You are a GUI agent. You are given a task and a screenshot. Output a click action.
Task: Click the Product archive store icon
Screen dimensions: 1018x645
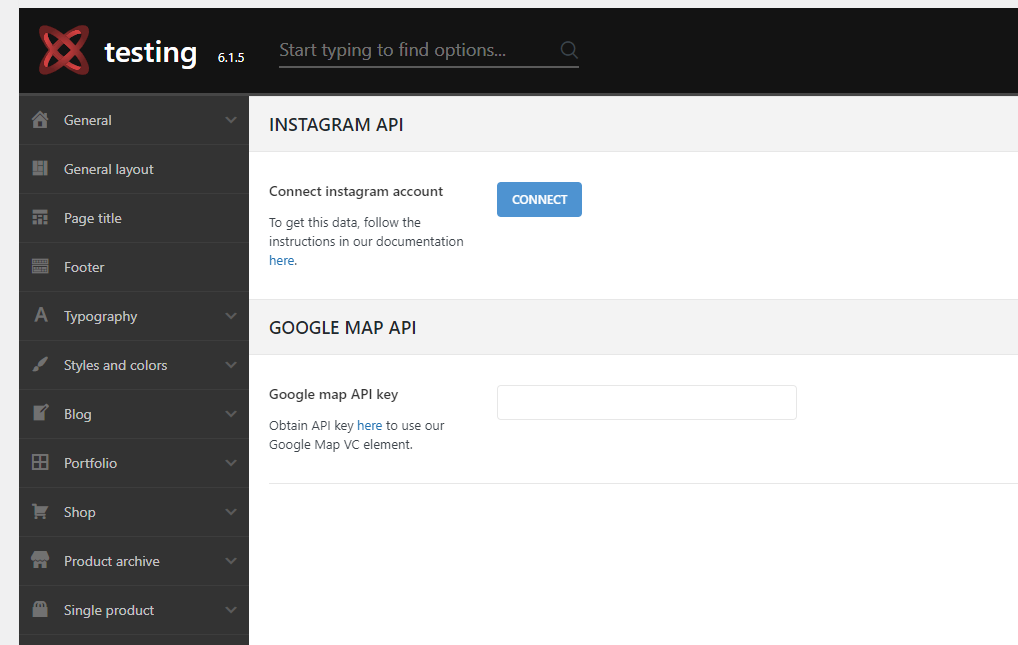click(x=40, y=560)
